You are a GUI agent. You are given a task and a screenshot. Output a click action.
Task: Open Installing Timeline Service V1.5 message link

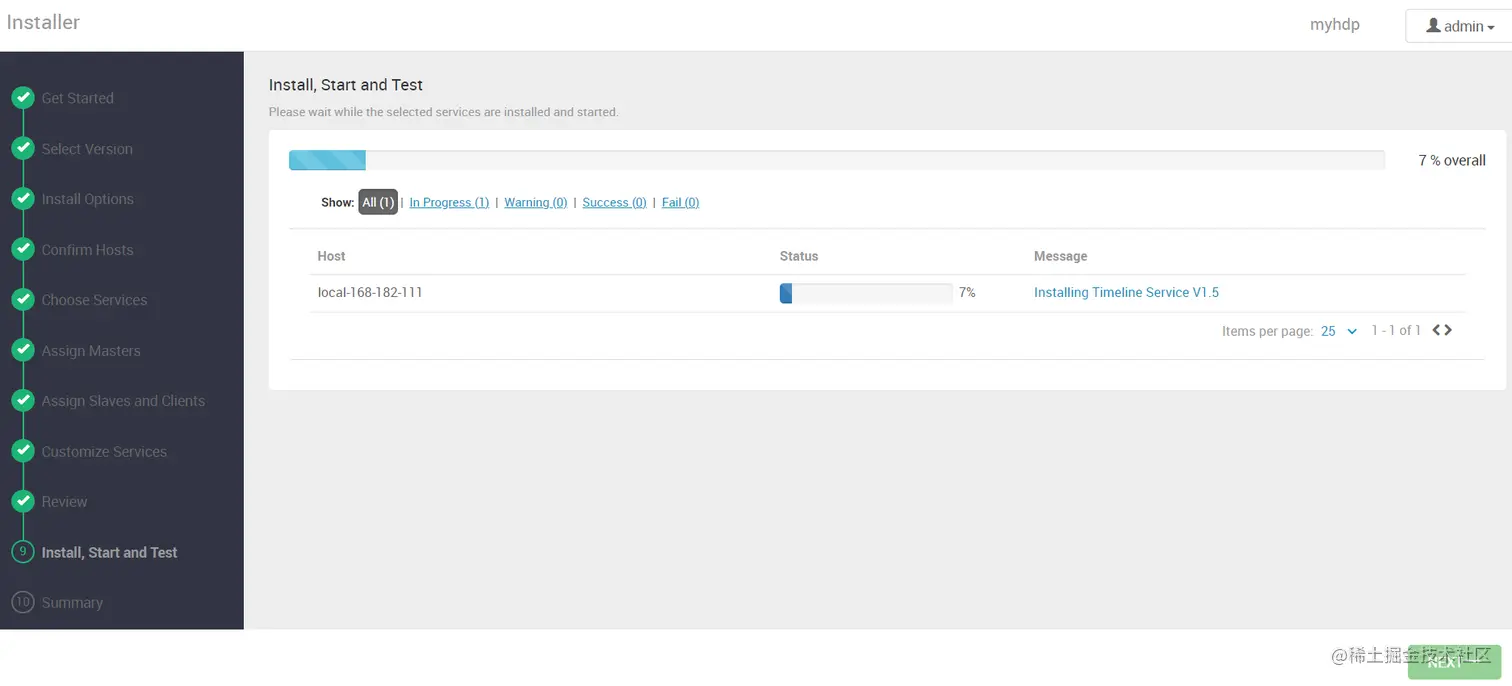tap(1126, 293)
